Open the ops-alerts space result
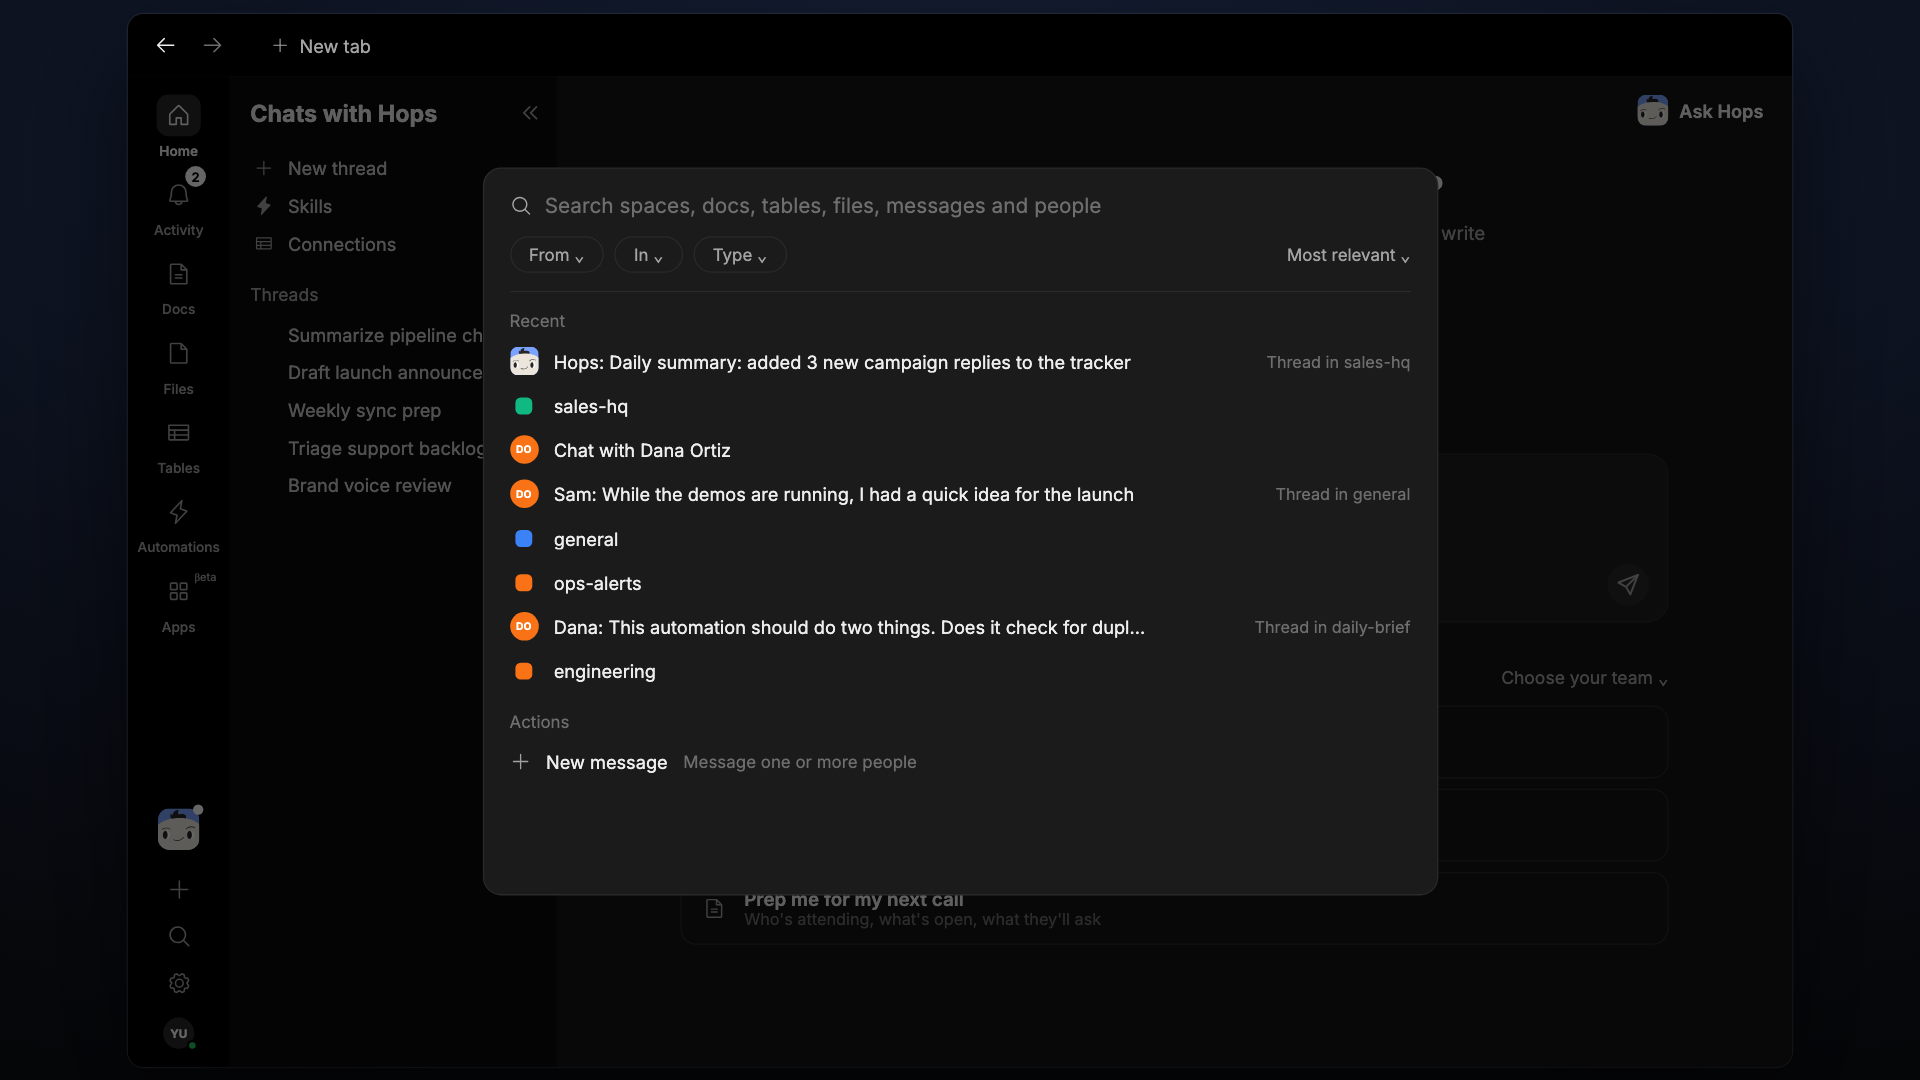 (960, 583)
